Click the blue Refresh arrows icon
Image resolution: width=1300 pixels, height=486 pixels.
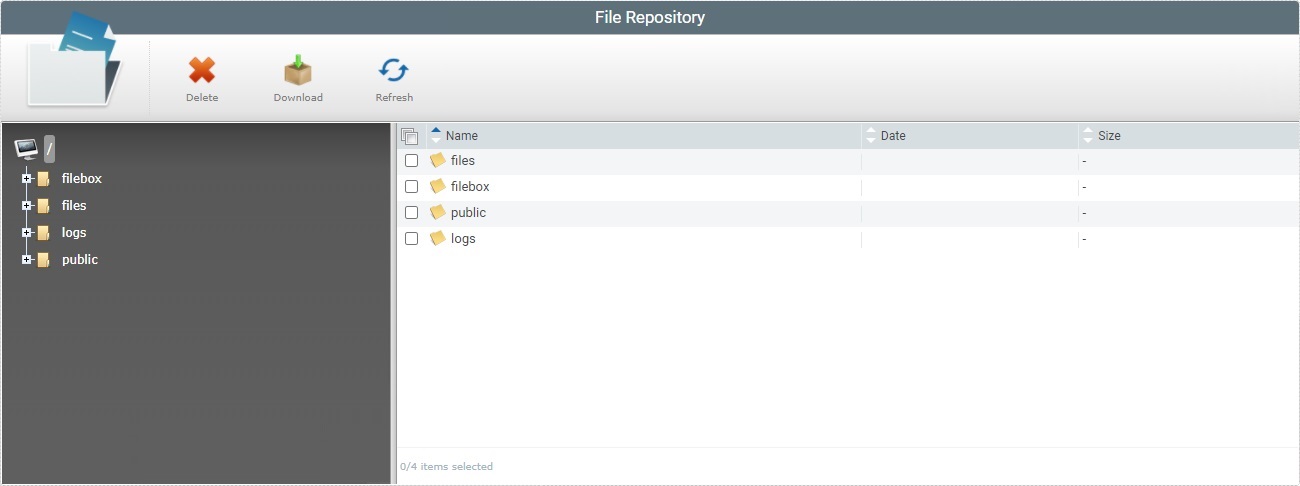click(394, 70)
